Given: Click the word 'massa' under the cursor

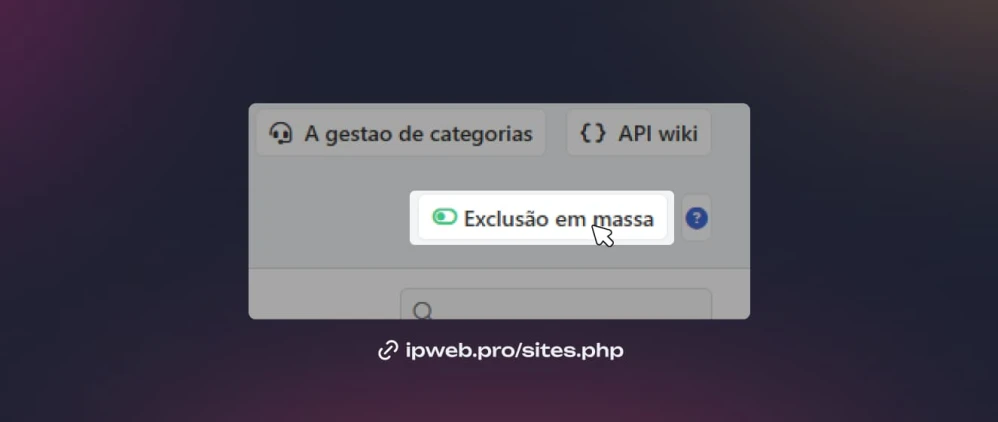Looking at the screenshot, I should [x=622, y=220].
